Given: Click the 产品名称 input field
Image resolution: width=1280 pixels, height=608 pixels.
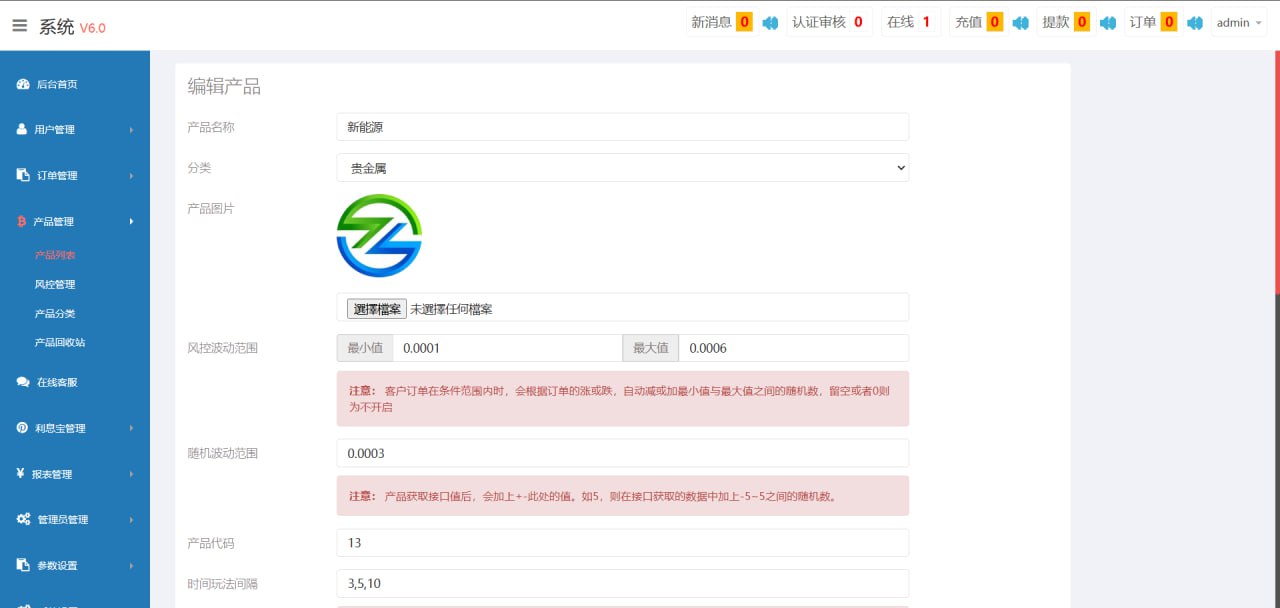Looking at the screenshot, I should point(622,127).
